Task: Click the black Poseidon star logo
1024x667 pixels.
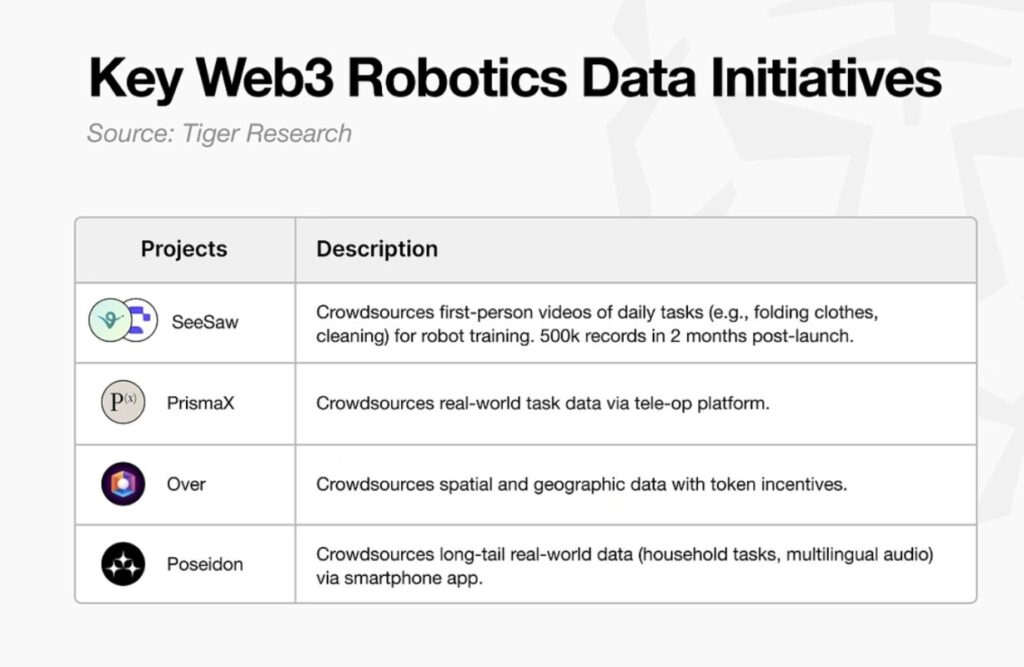Action: (123, 564)
